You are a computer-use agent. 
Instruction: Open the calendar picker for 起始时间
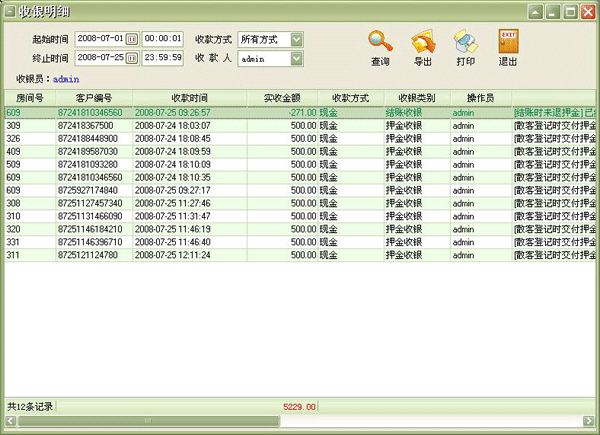click(132, 39)
